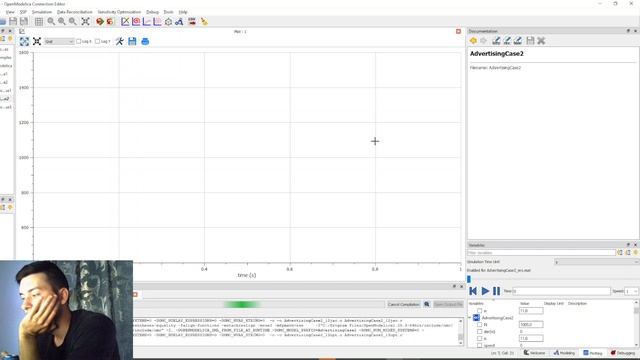Click Documentation back arrow icon
640x360 pixels.
(x=473, y=40)
